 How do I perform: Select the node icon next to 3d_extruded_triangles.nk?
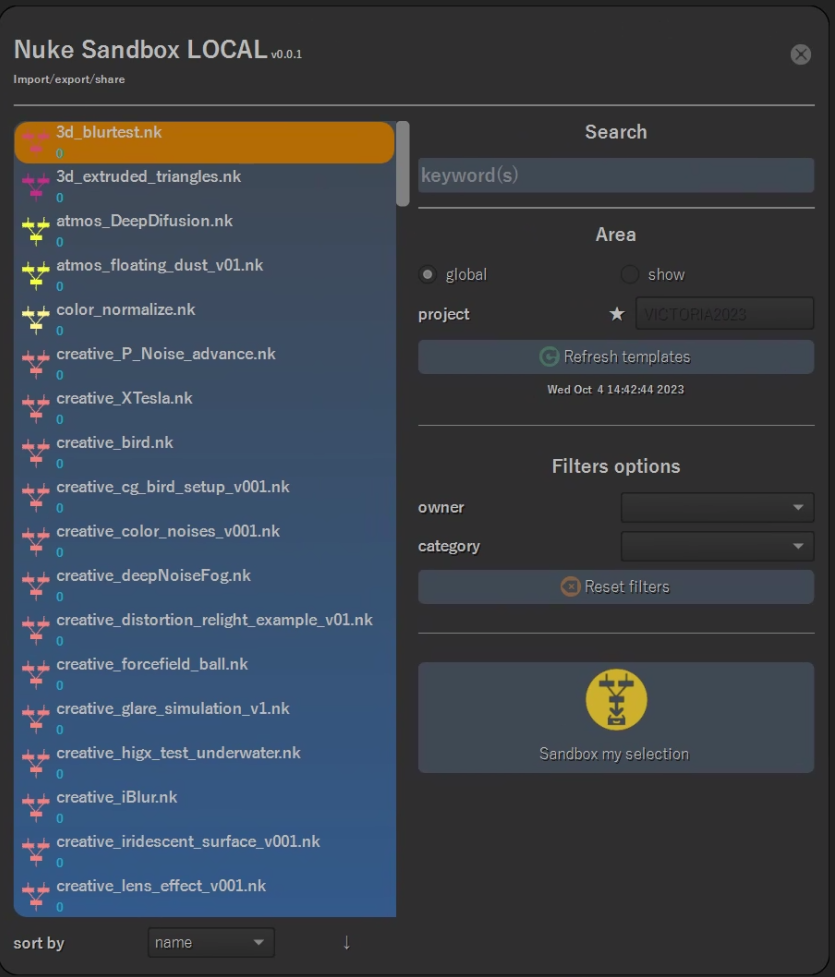(x=35, y=185)
